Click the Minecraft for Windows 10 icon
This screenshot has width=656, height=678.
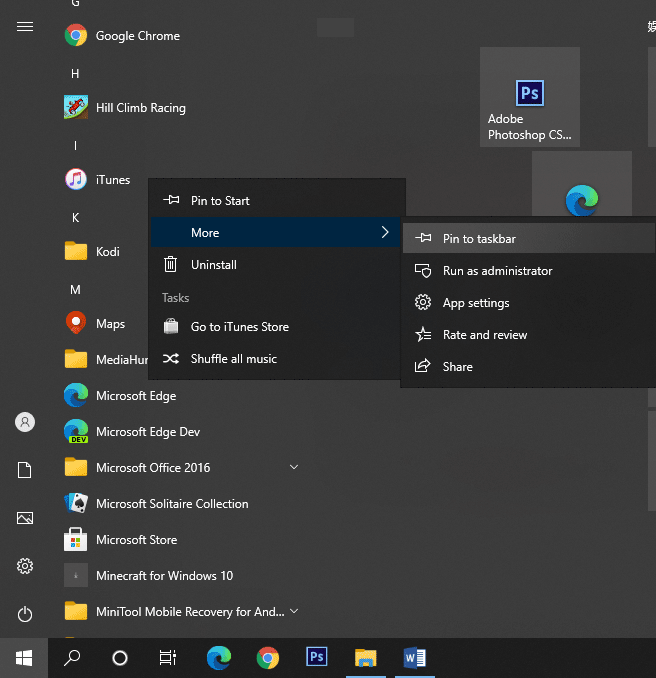(76, 576)
